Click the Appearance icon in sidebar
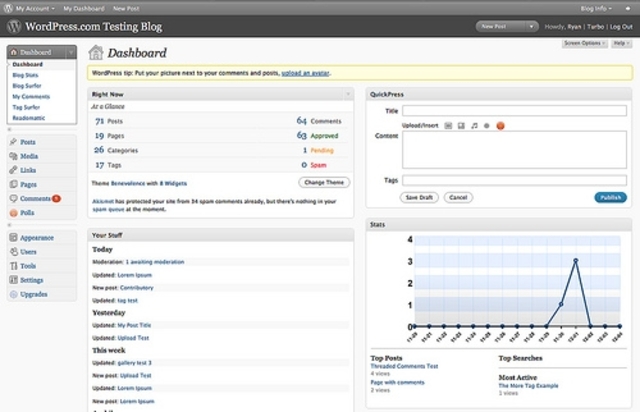The height and width of the screenshot is (412, 640). 13,238
